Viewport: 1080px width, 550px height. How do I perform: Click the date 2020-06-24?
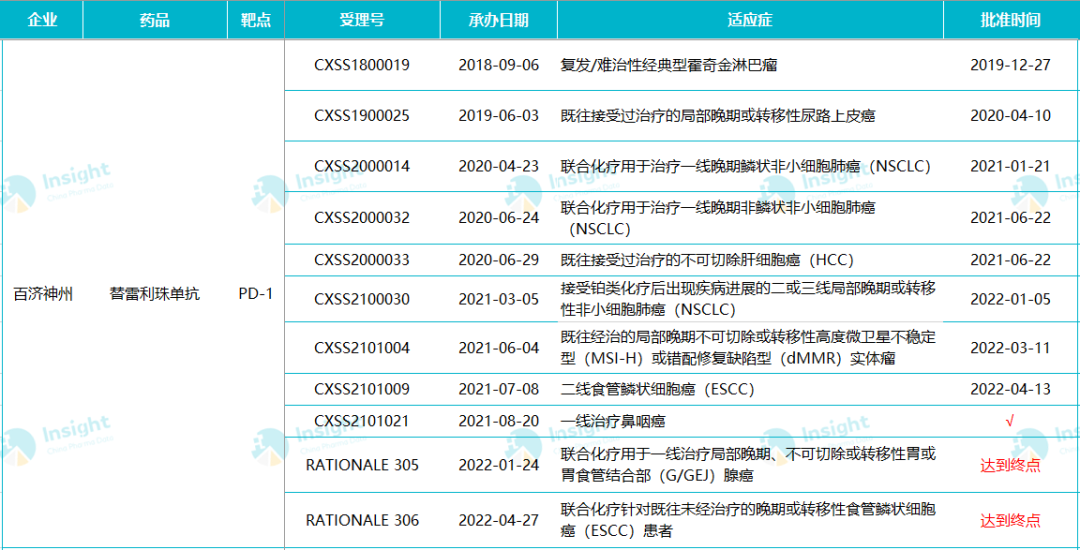499,218
